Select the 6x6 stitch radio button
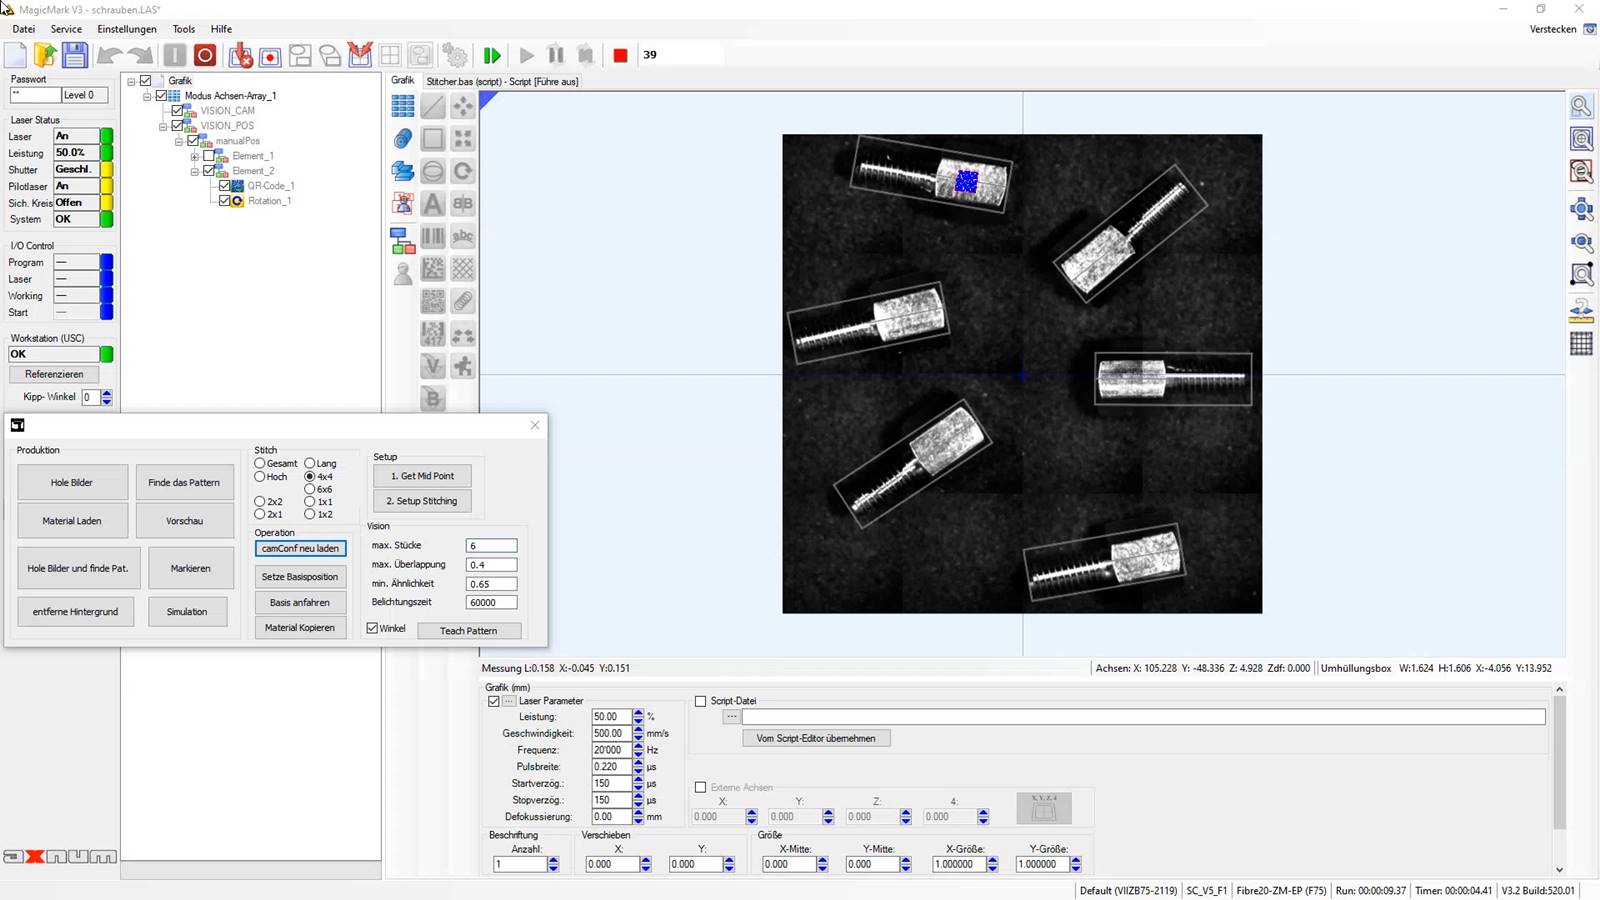This screenshot has width=1600, height=900. coord(310,490)
